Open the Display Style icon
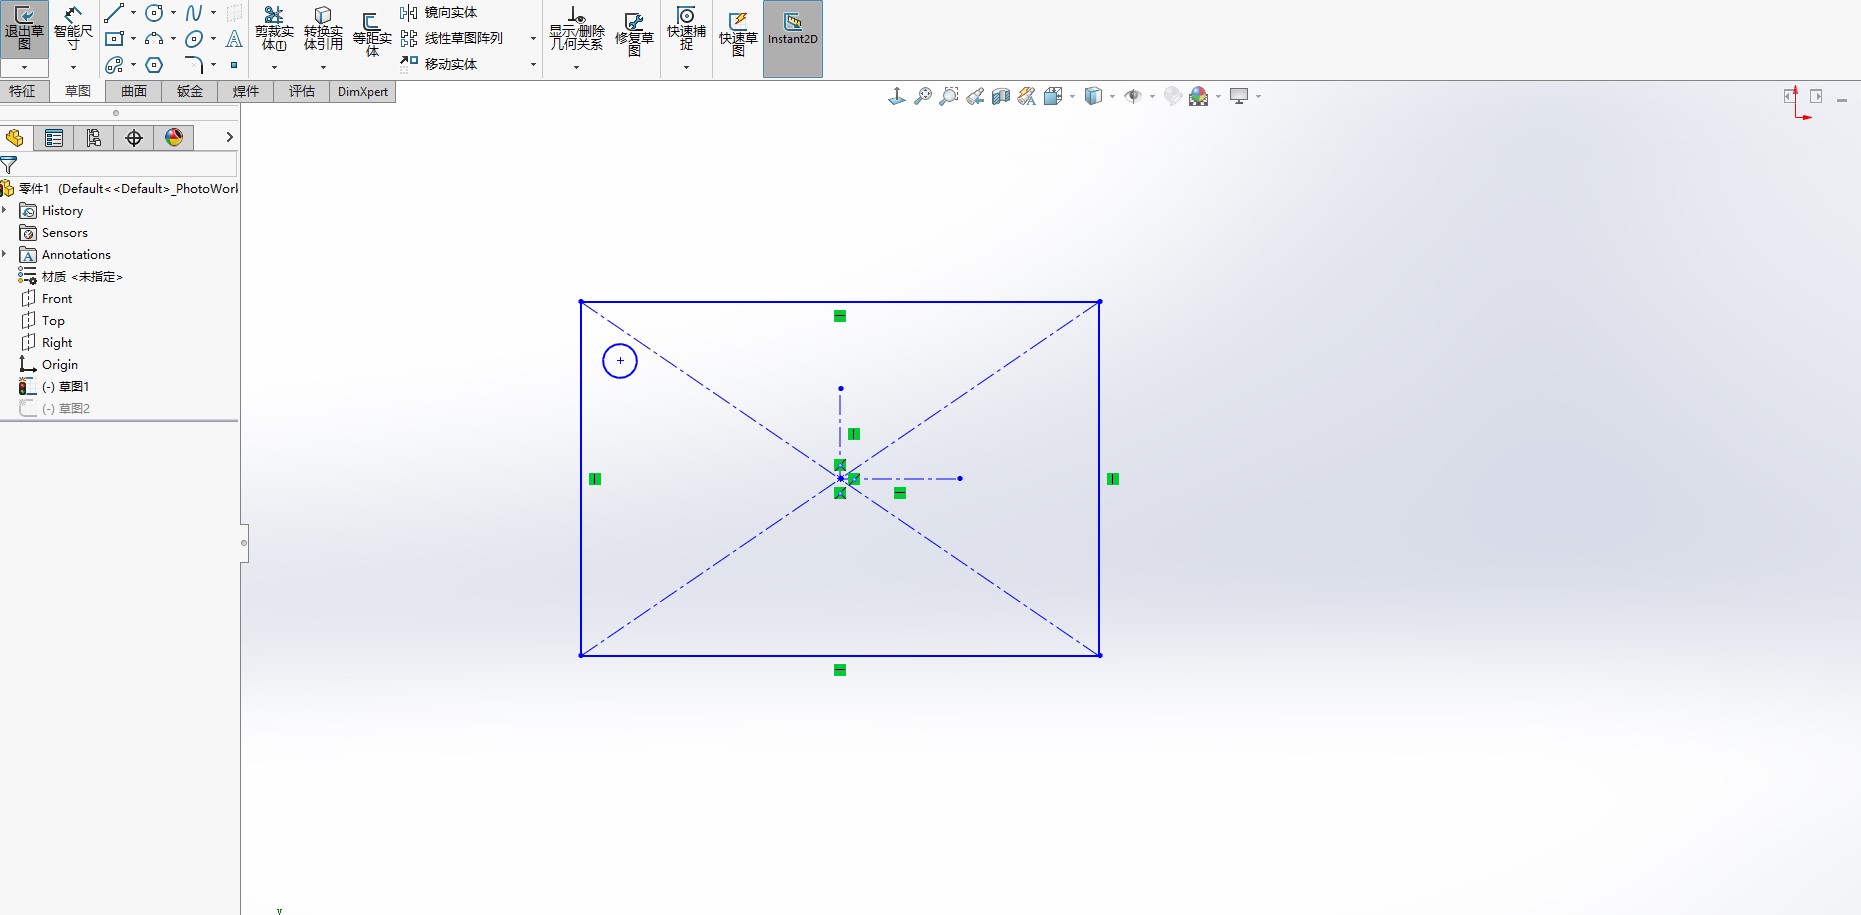The image size is (1861, 915). point(1093,96)
